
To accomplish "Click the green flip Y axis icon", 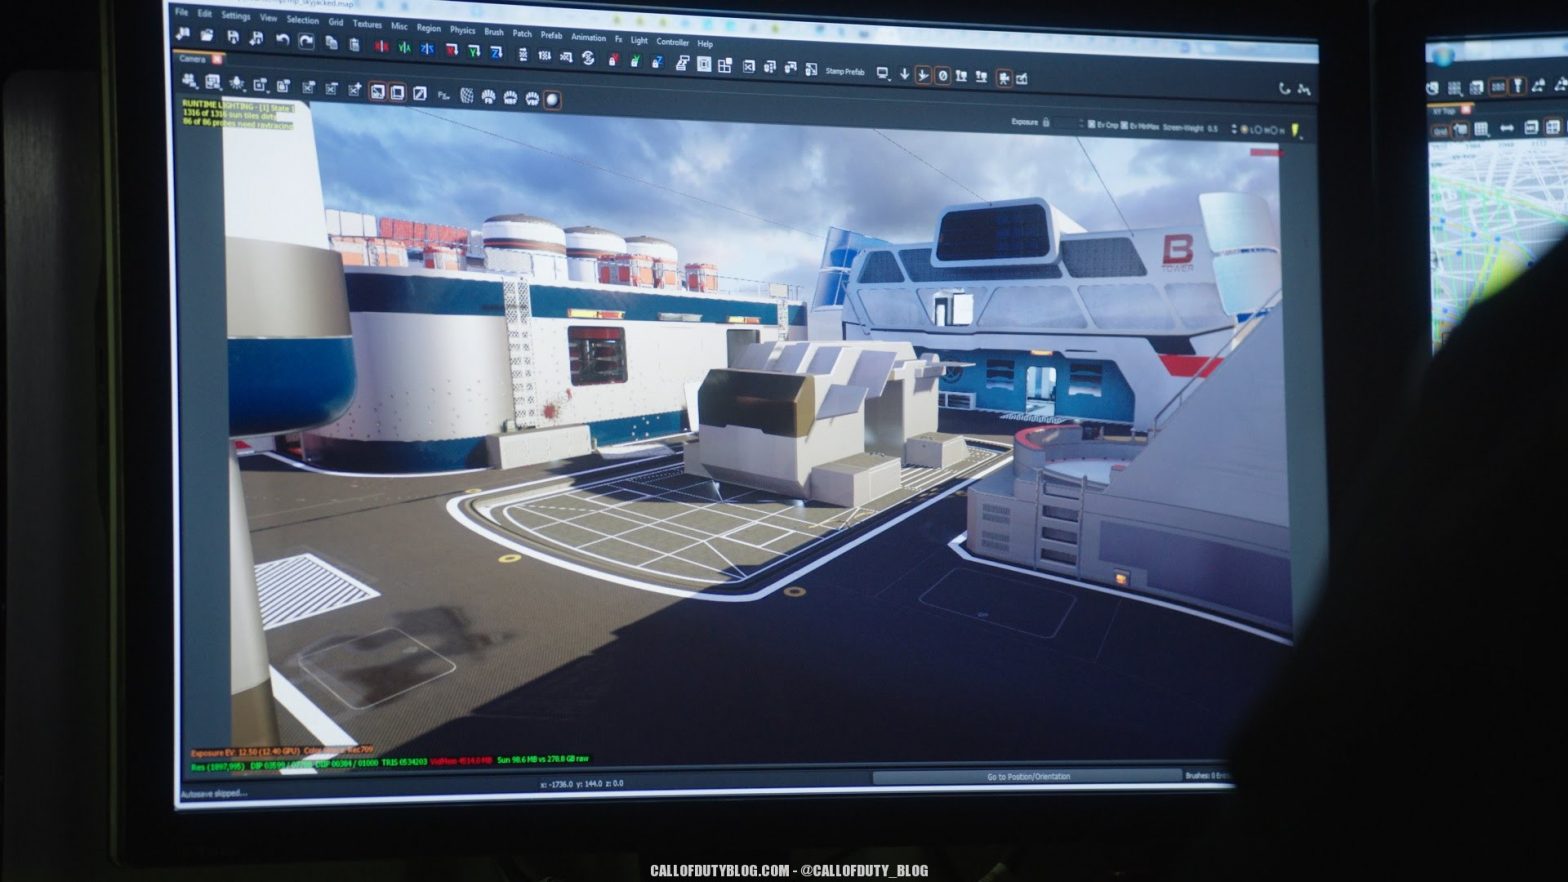I will point(404,47).
